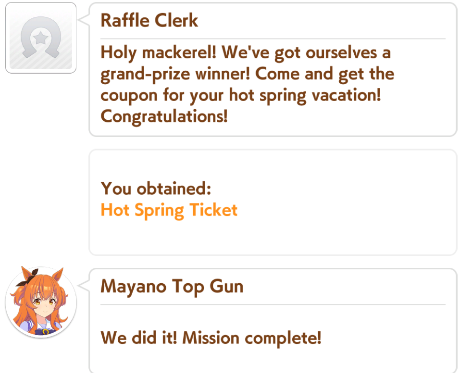Click the "Mission complete!" phrase
This screenshot has height=373, width=461.
point(252,338)
